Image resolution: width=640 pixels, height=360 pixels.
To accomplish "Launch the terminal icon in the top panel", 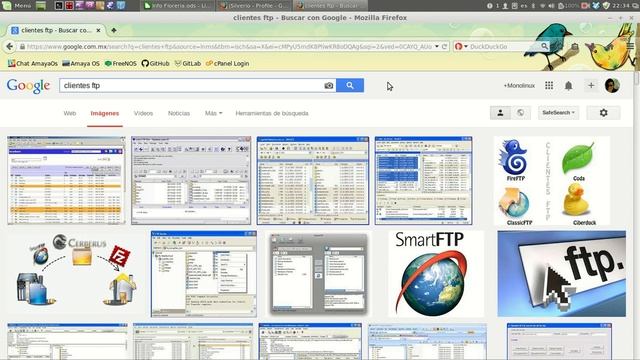I will click(59, 5).
